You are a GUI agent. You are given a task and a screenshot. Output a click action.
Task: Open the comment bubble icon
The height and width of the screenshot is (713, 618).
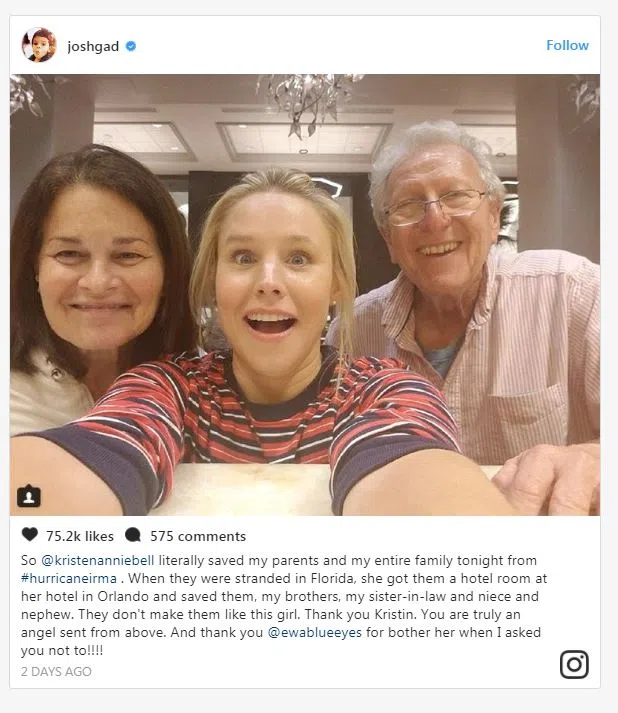pos(133,535)
